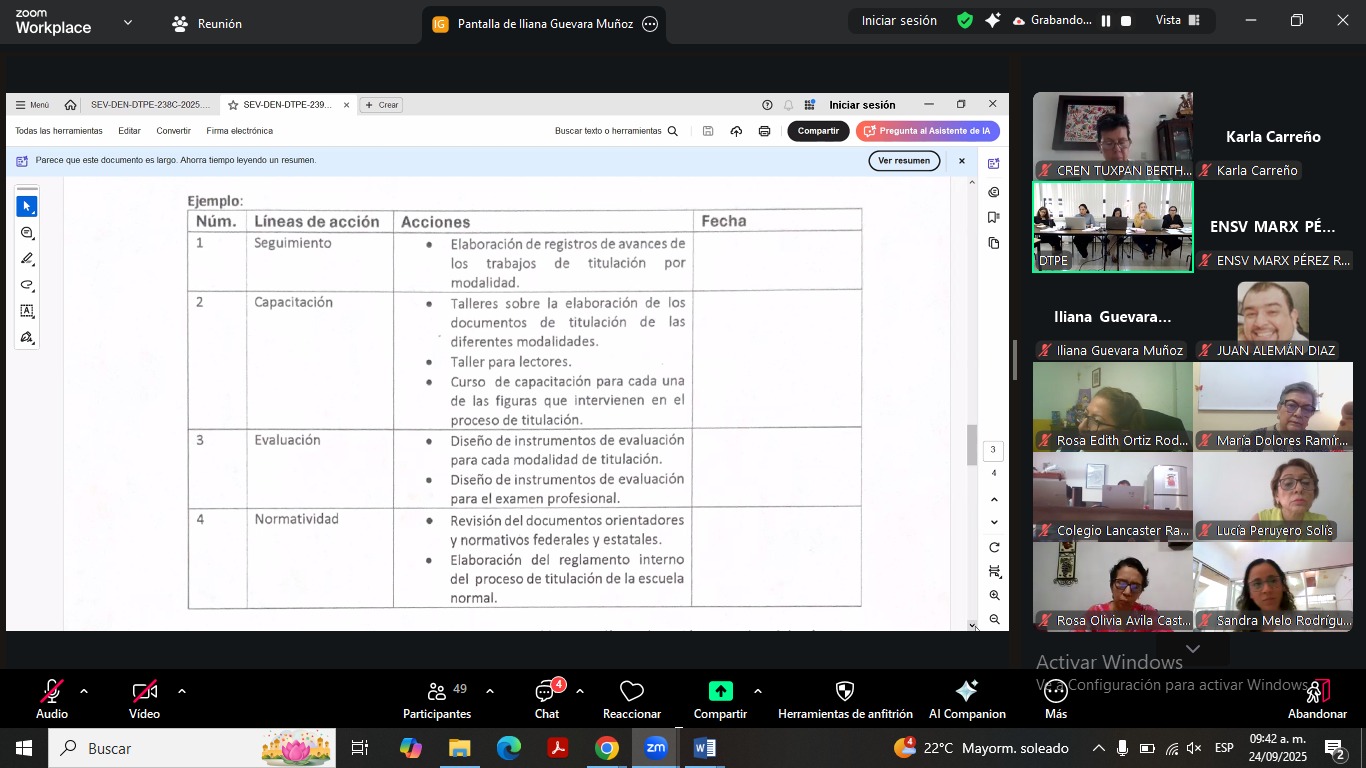Expand more participants with the down chevron
Image resolution: width=1366 pixels, height=768 pixels.
coord(1192,649)
